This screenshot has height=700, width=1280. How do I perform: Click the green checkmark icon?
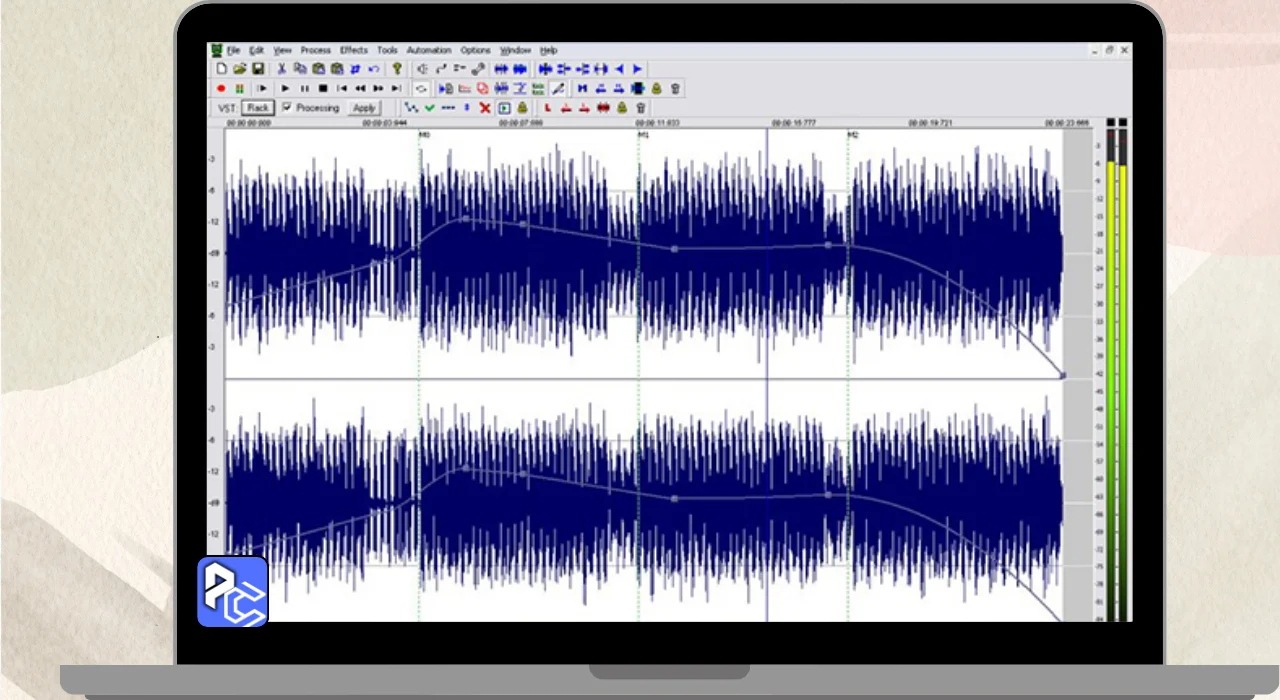pos(429,108)
